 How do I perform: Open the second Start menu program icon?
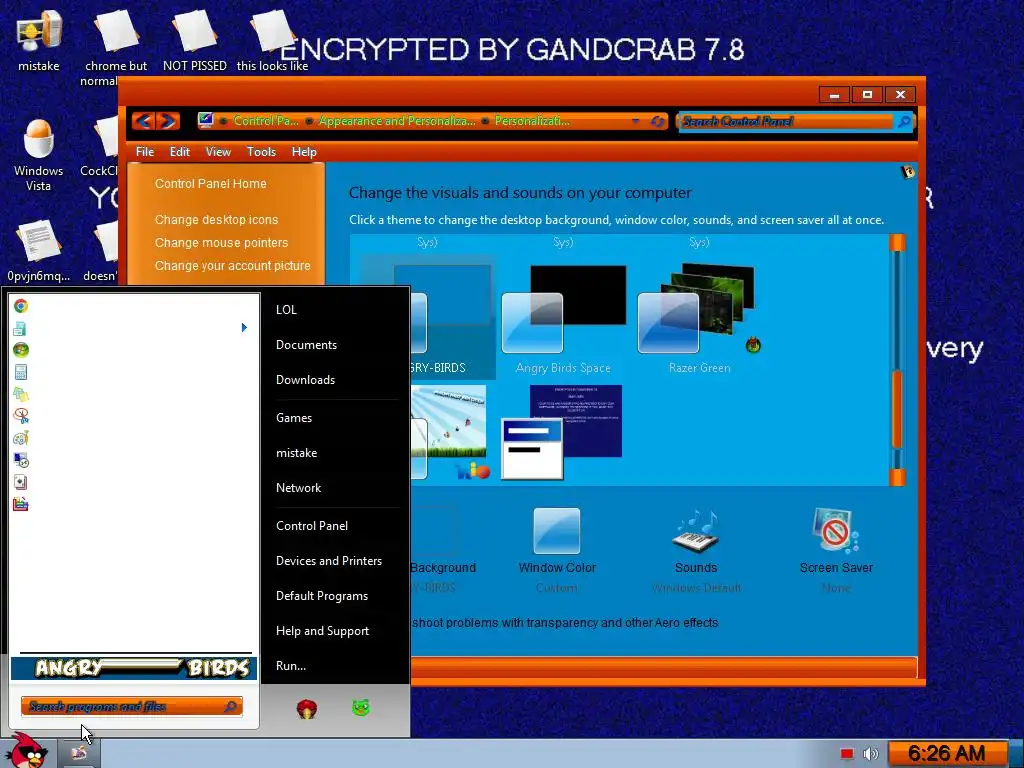pos(21,328)
